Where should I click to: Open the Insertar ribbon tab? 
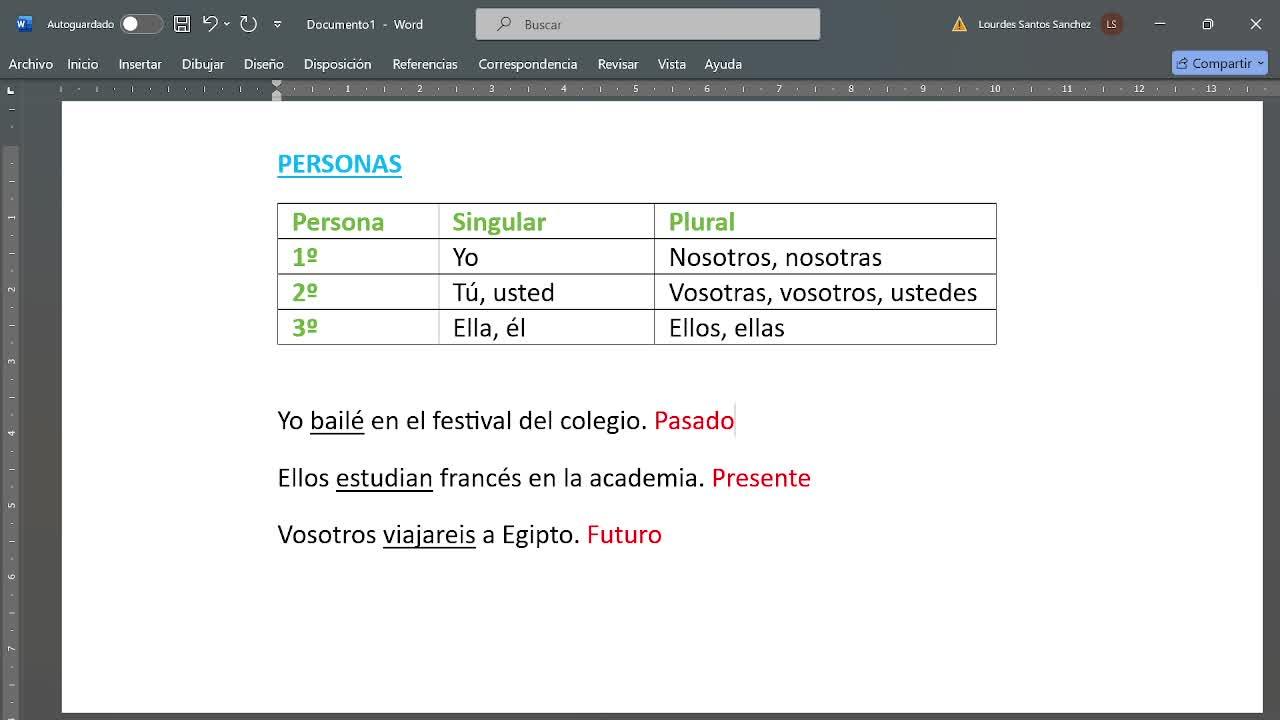pyautogui.click(x=140, y=64)
